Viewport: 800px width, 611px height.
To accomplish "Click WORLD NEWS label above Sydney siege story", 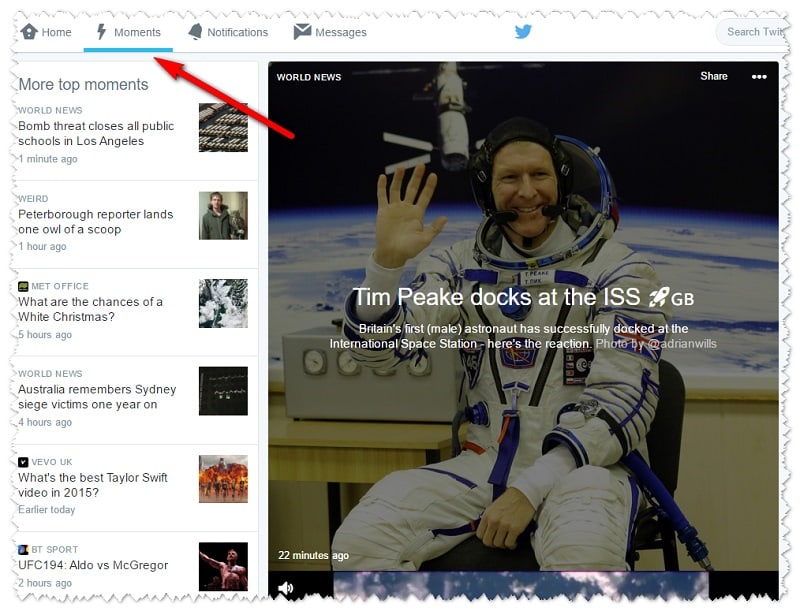I will pos(50,374).
